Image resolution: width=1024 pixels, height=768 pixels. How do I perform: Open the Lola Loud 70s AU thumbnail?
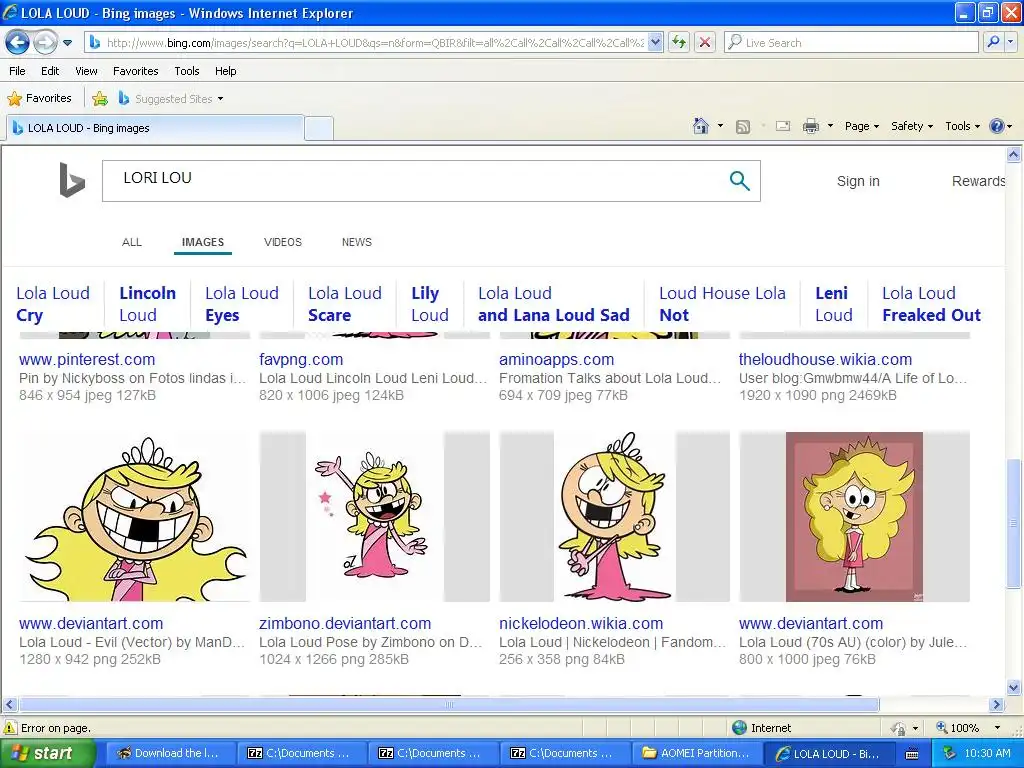854,517
